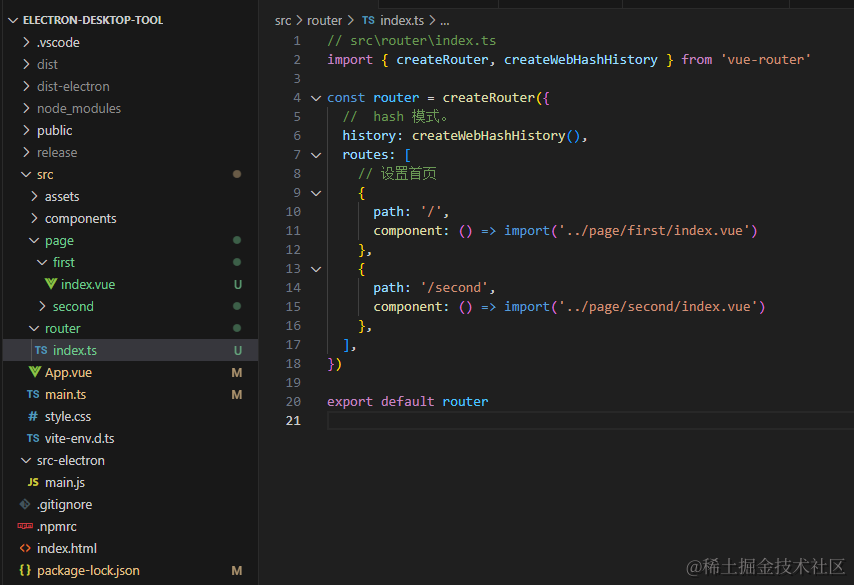Expand the second page folder

[43, 306]
